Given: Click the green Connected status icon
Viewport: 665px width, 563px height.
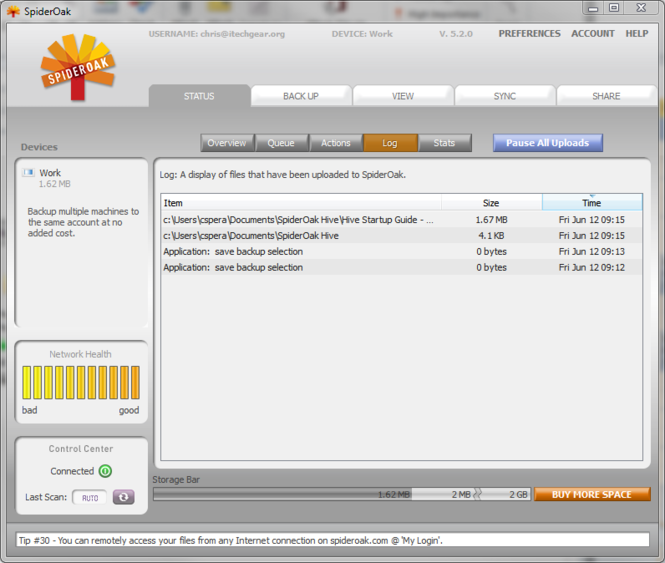Looking at the screenshot, I should pyautogui.click(x=105, y=471).
